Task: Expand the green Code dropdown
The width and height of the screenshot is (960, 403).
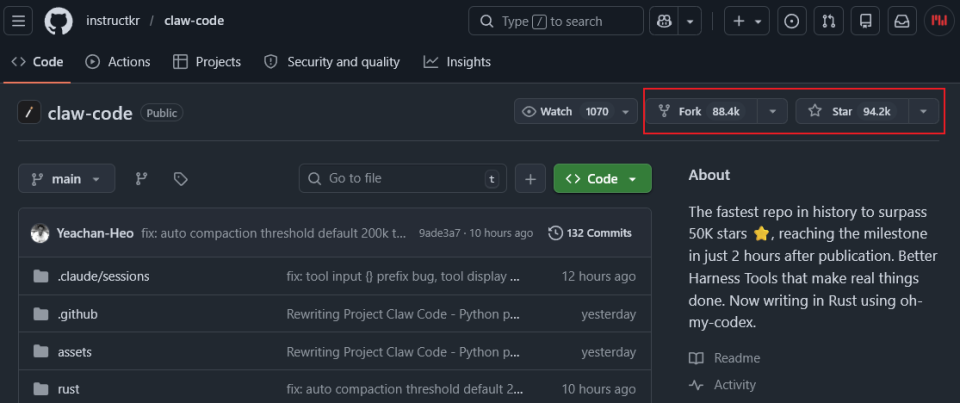Action: pos(602,179)
